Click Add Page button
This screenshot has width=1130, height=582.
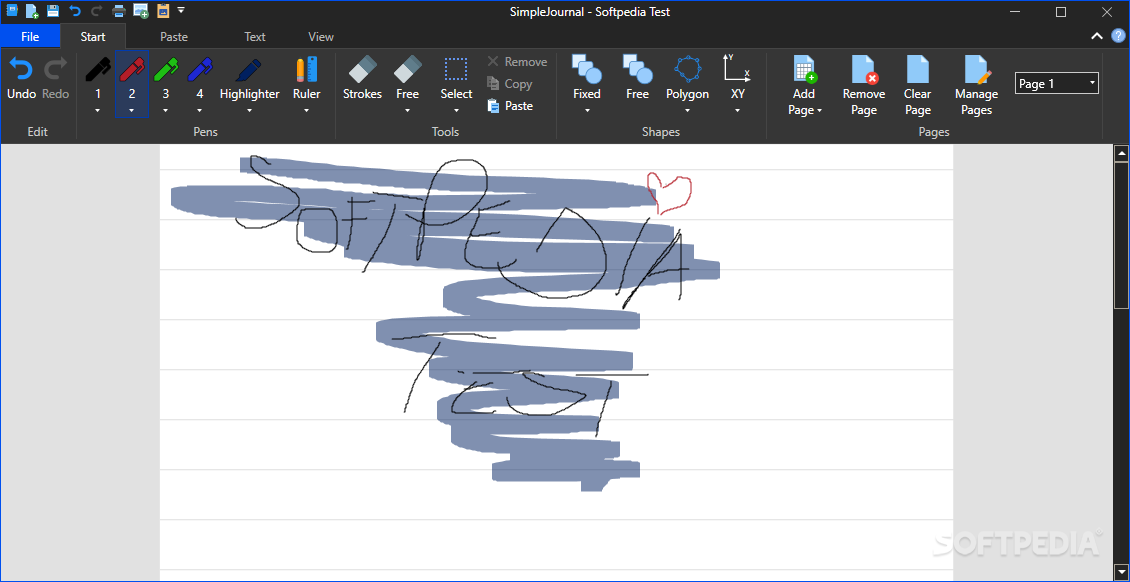pos(804,85)
